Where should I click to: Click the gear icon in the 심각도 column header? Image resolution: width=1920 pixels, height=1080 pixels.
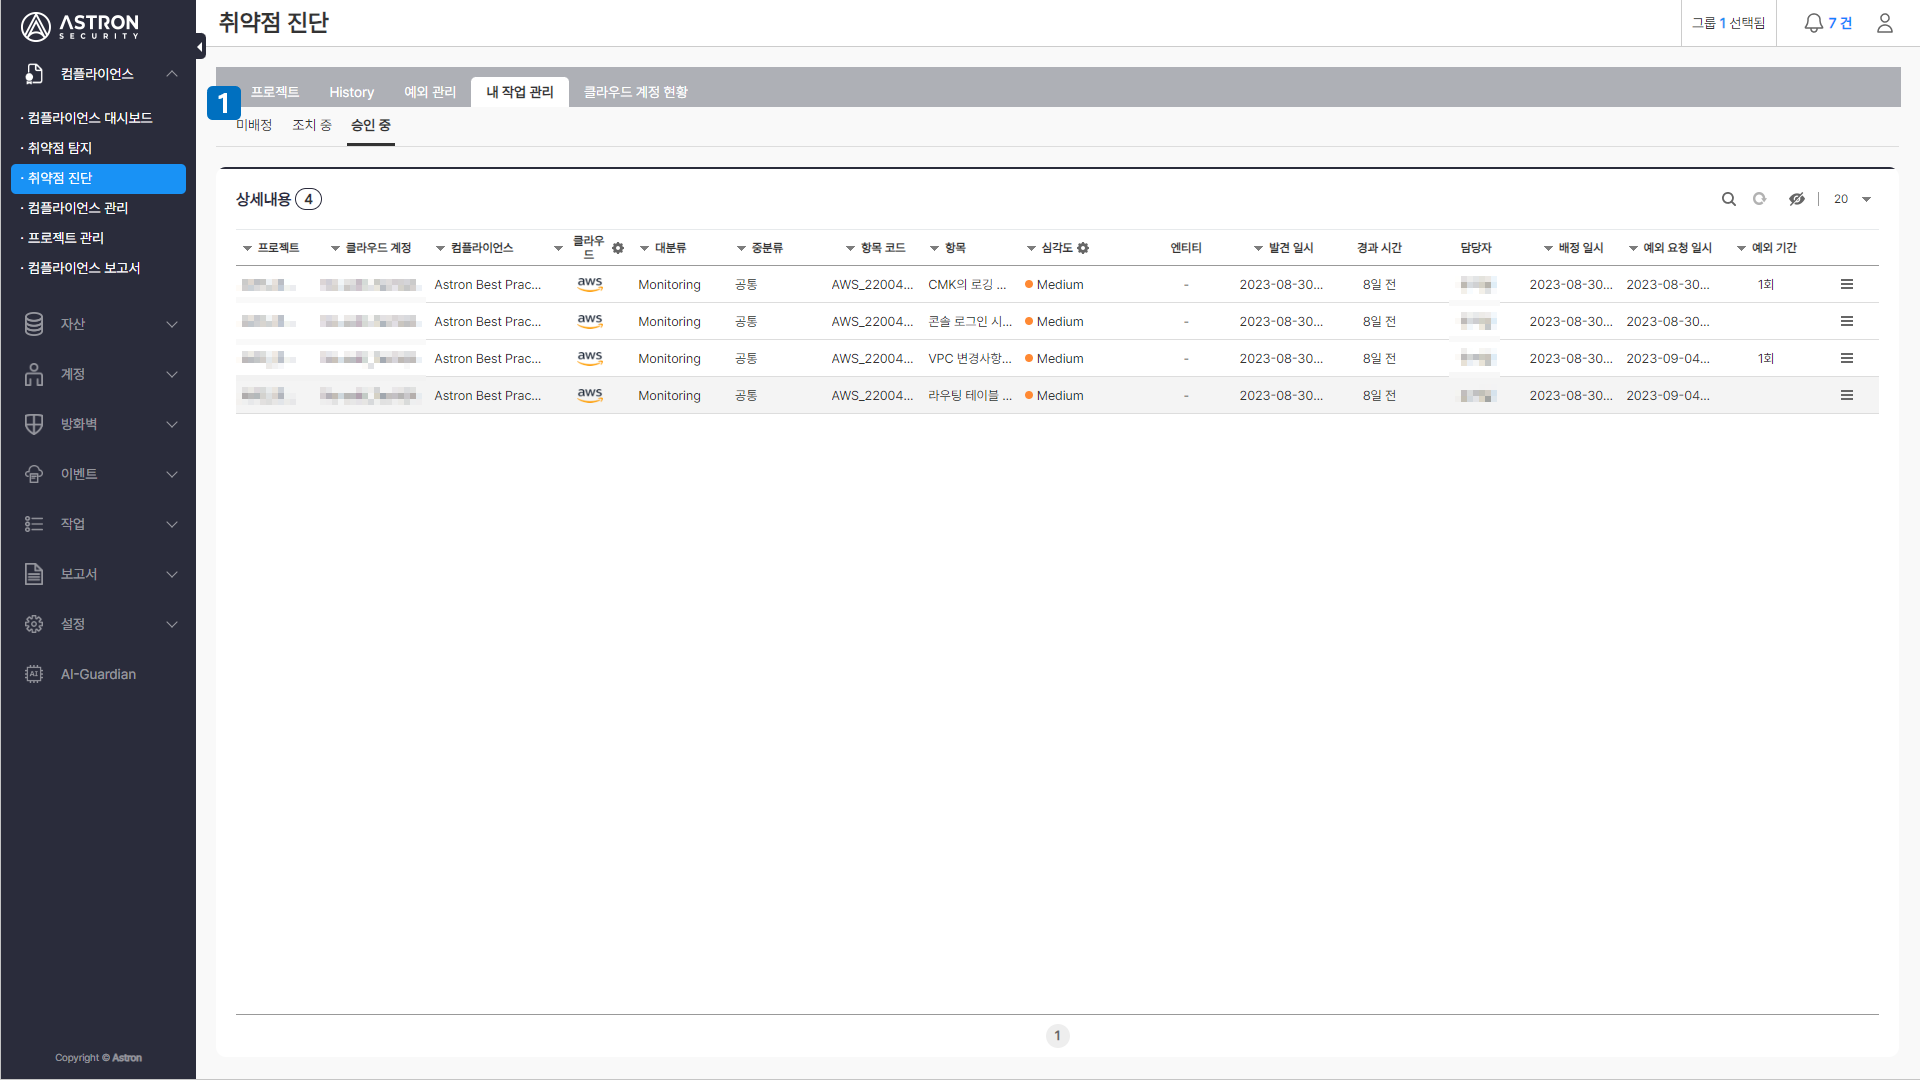coord(1083,248)
